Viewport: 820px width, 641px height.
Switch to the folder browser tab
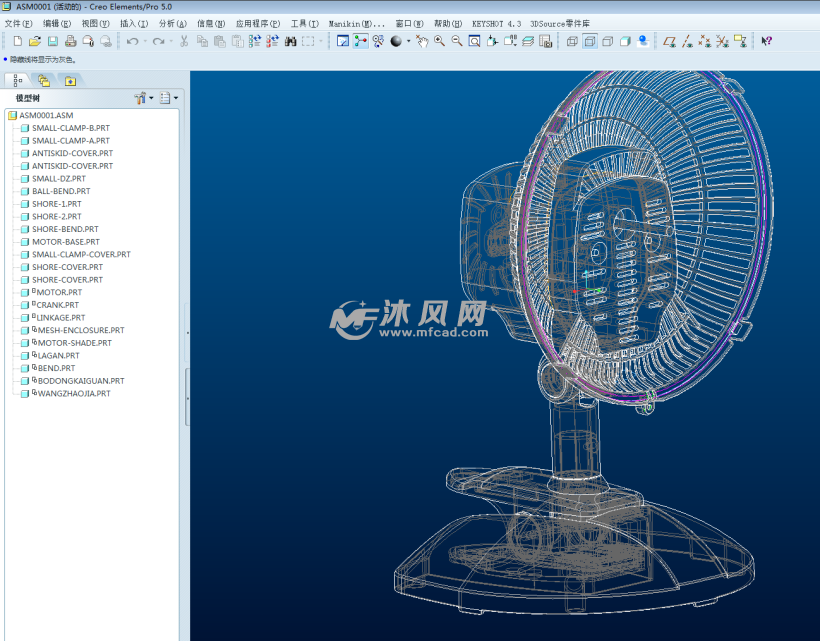pyautogui.click(x=44, y=80)
